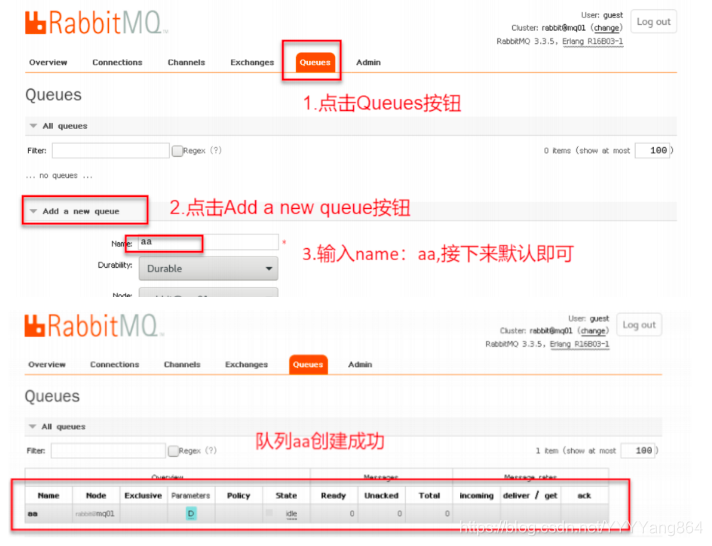This screenshot has height=546, width=712.
Task: Click rabbit@mq01 node cell for queue aa
Action: (x=95, y=514)
